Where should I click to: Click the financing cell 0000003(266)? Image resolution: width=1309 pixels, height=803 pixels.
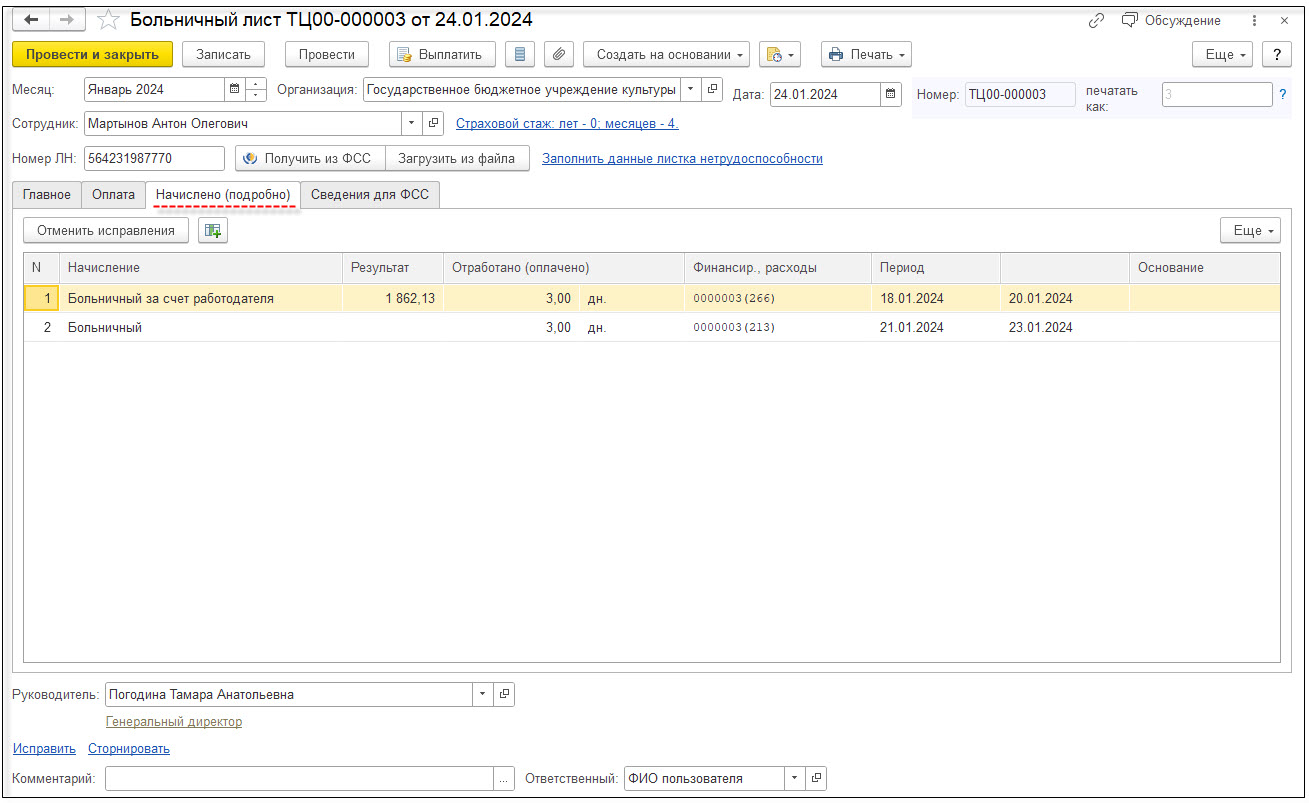(x=778, y=298)
